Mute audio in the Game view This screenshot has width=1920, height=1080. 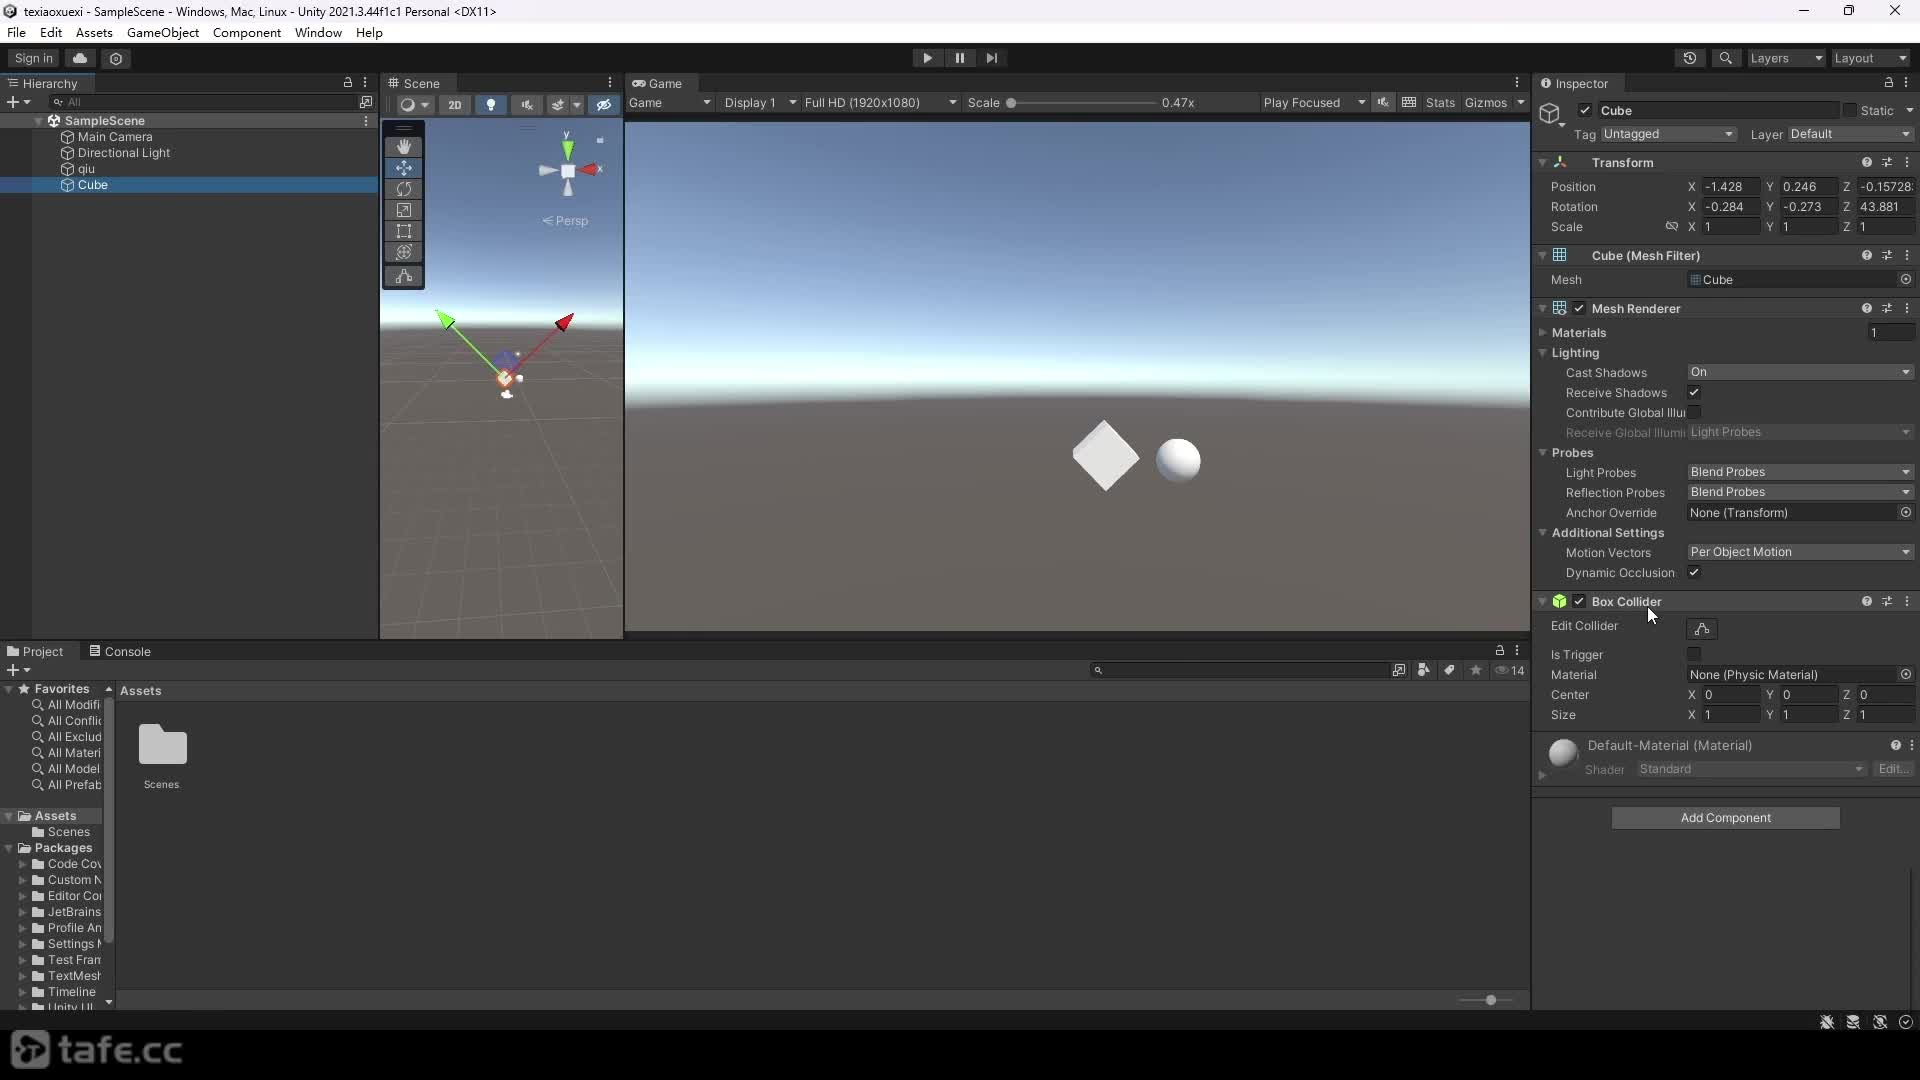click(x=1383, y=102)
